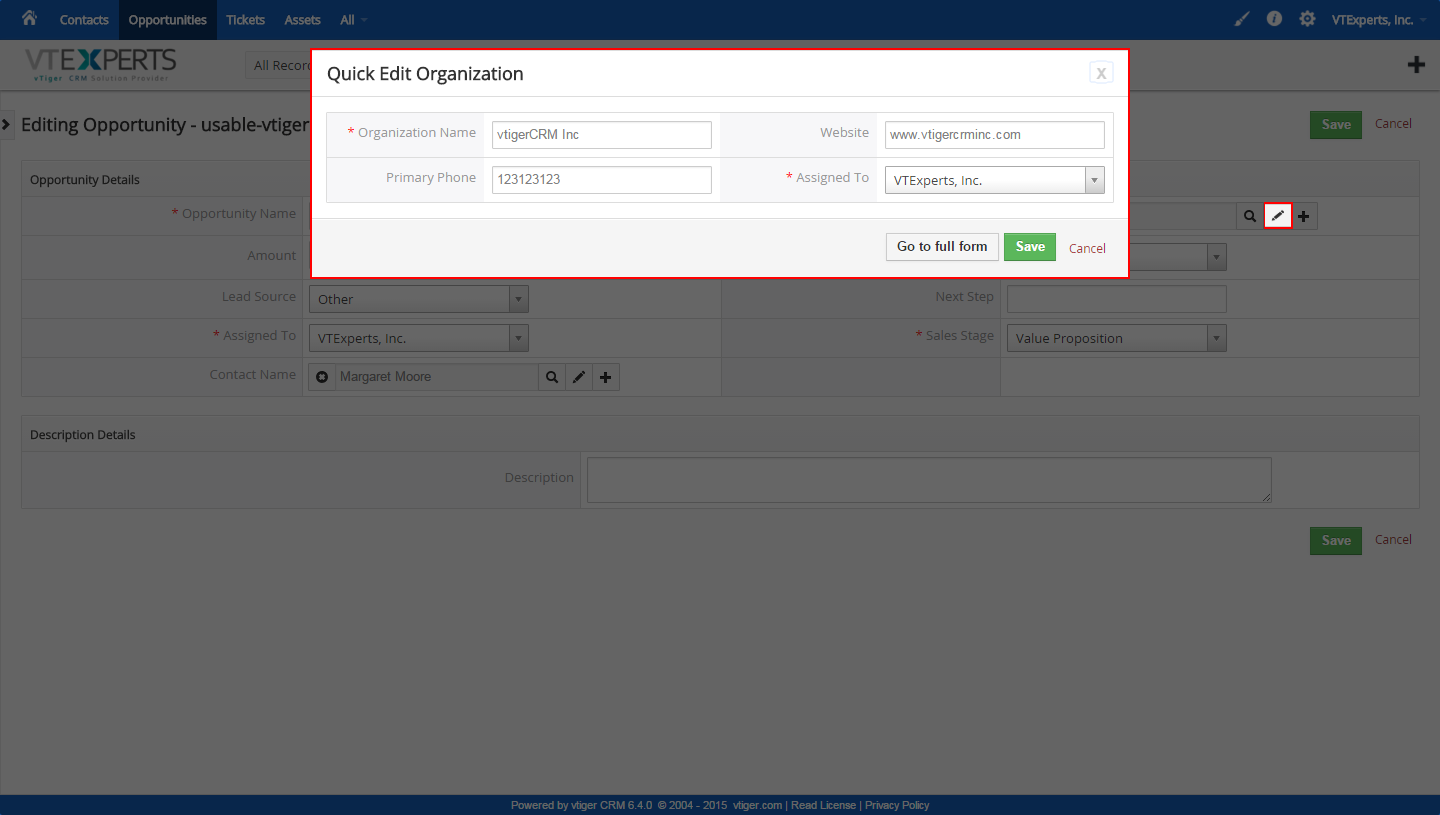This screenshot has height=815, width=1440.
Task: Cancel the Quick Edit Organization dialog
Action: coord(1087,248)
